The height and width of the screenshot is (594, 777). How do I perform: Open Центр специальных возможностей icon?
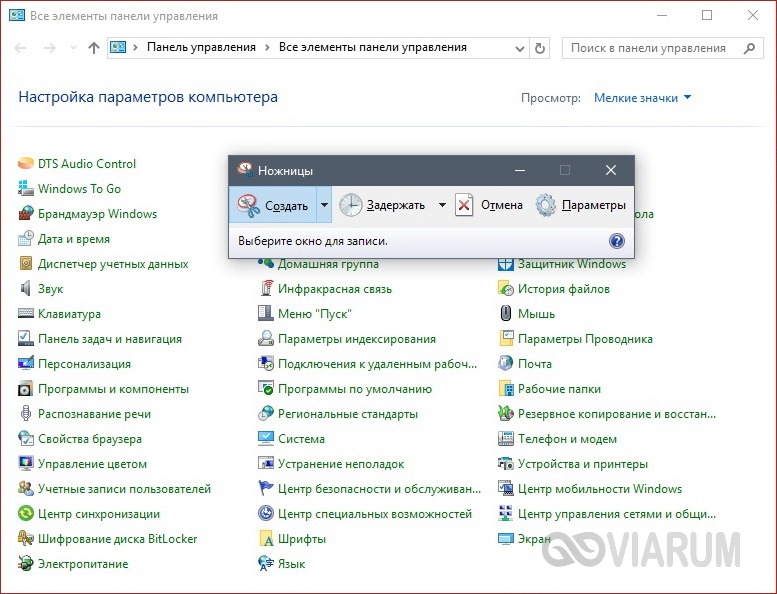(x=266, y=514)
